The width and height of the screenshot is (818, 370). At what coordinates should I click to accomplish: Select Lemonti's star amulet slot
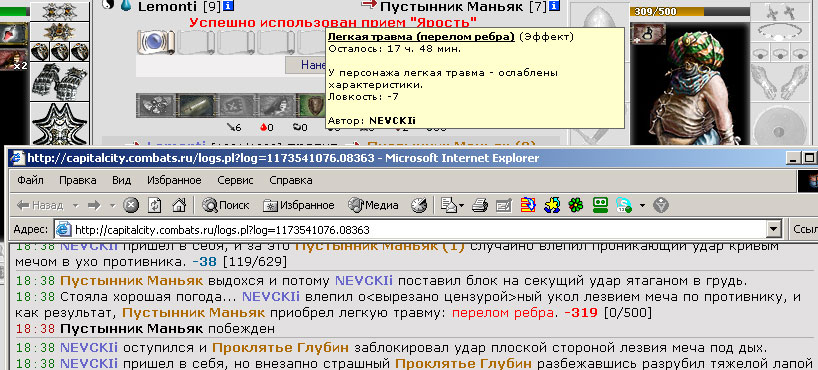(60, 32)
